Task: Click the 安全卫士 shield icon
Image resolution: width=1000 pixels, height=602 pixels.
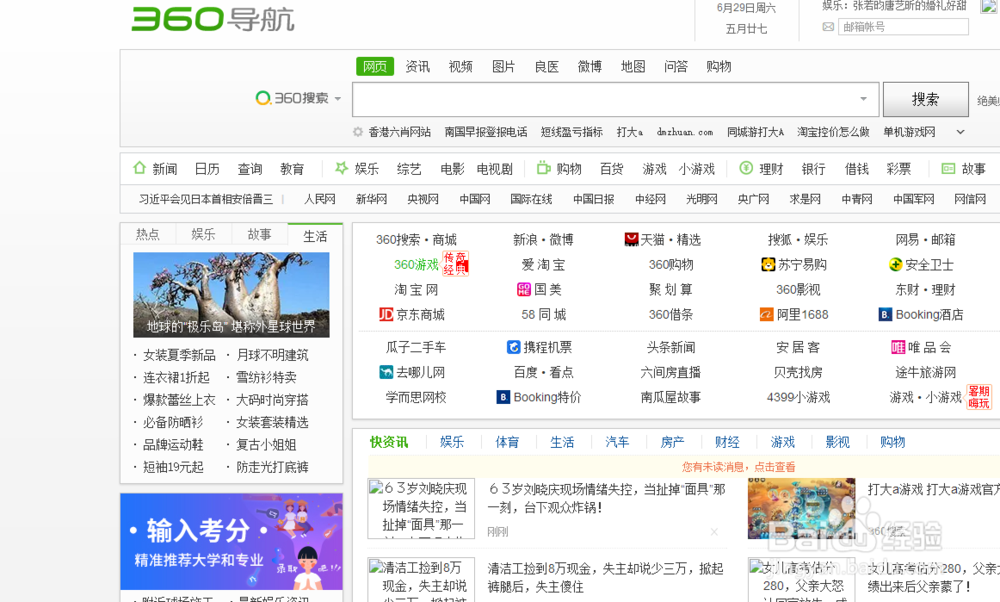Action: (x=896, y=264)
